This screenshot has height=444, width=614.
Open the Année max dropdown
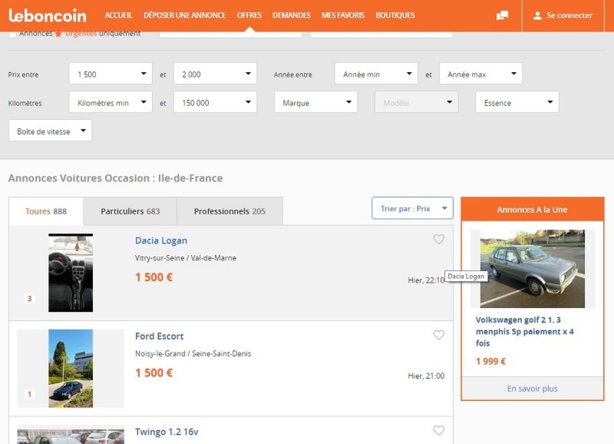tap(481, 74)
